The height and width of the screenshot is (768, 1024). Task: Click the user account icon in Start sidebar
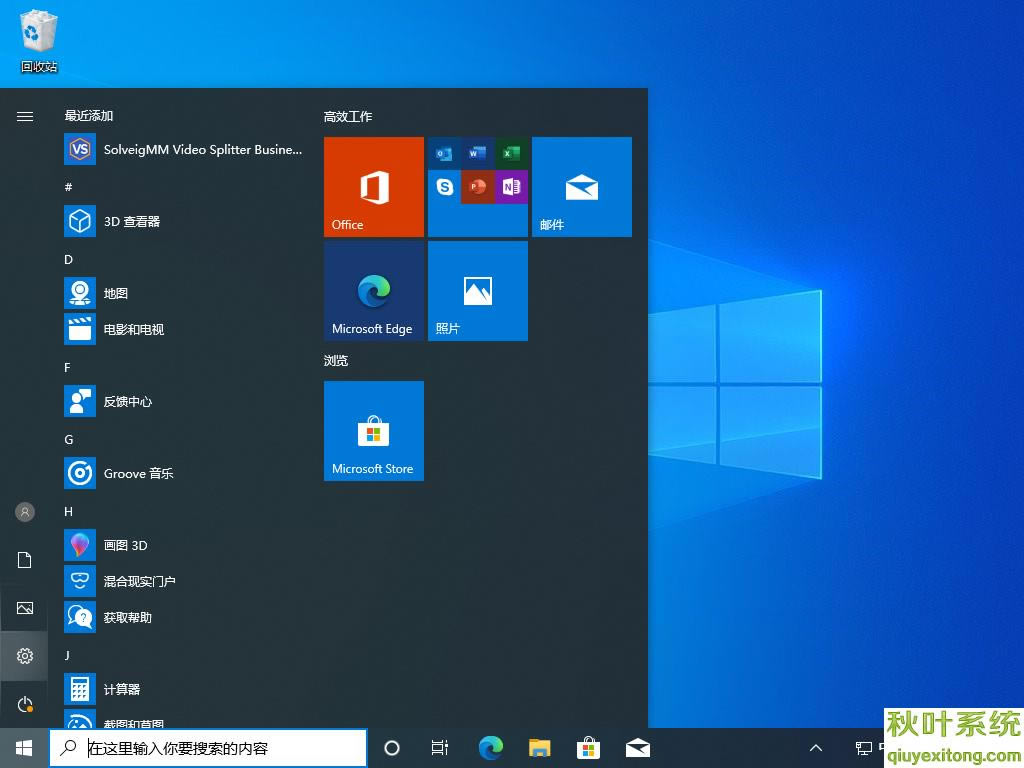coord(25,512)
